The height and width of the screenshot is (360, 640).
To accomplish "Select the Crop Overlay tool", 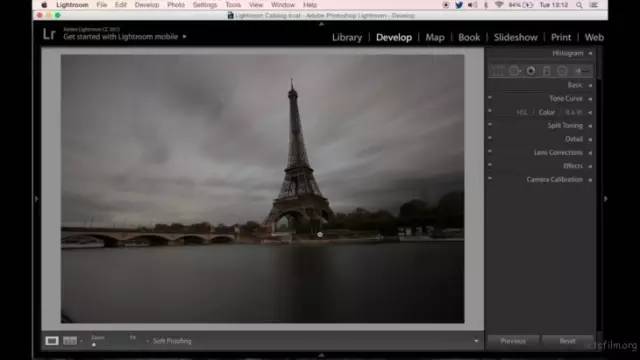I will coord(498,71).
